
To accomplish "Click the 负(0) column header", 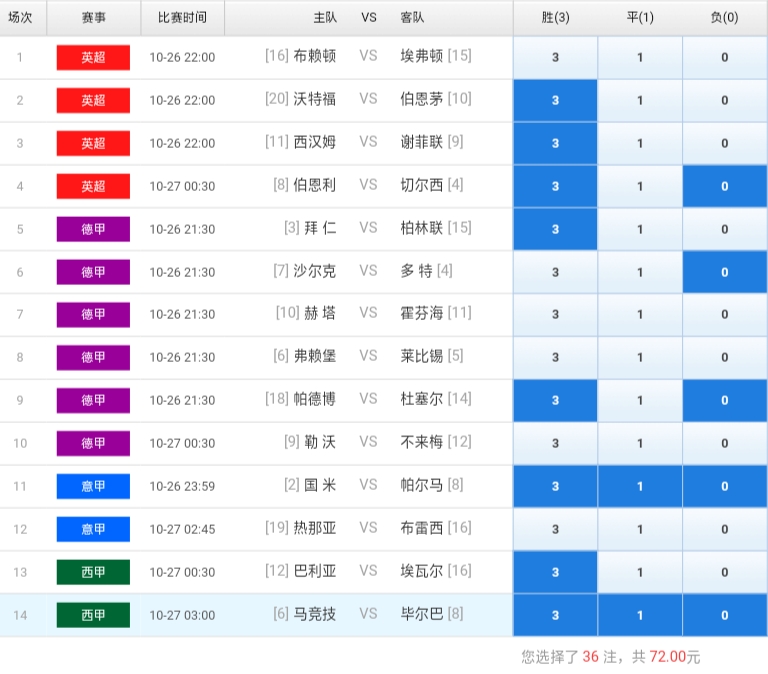I will coord(725,18).
